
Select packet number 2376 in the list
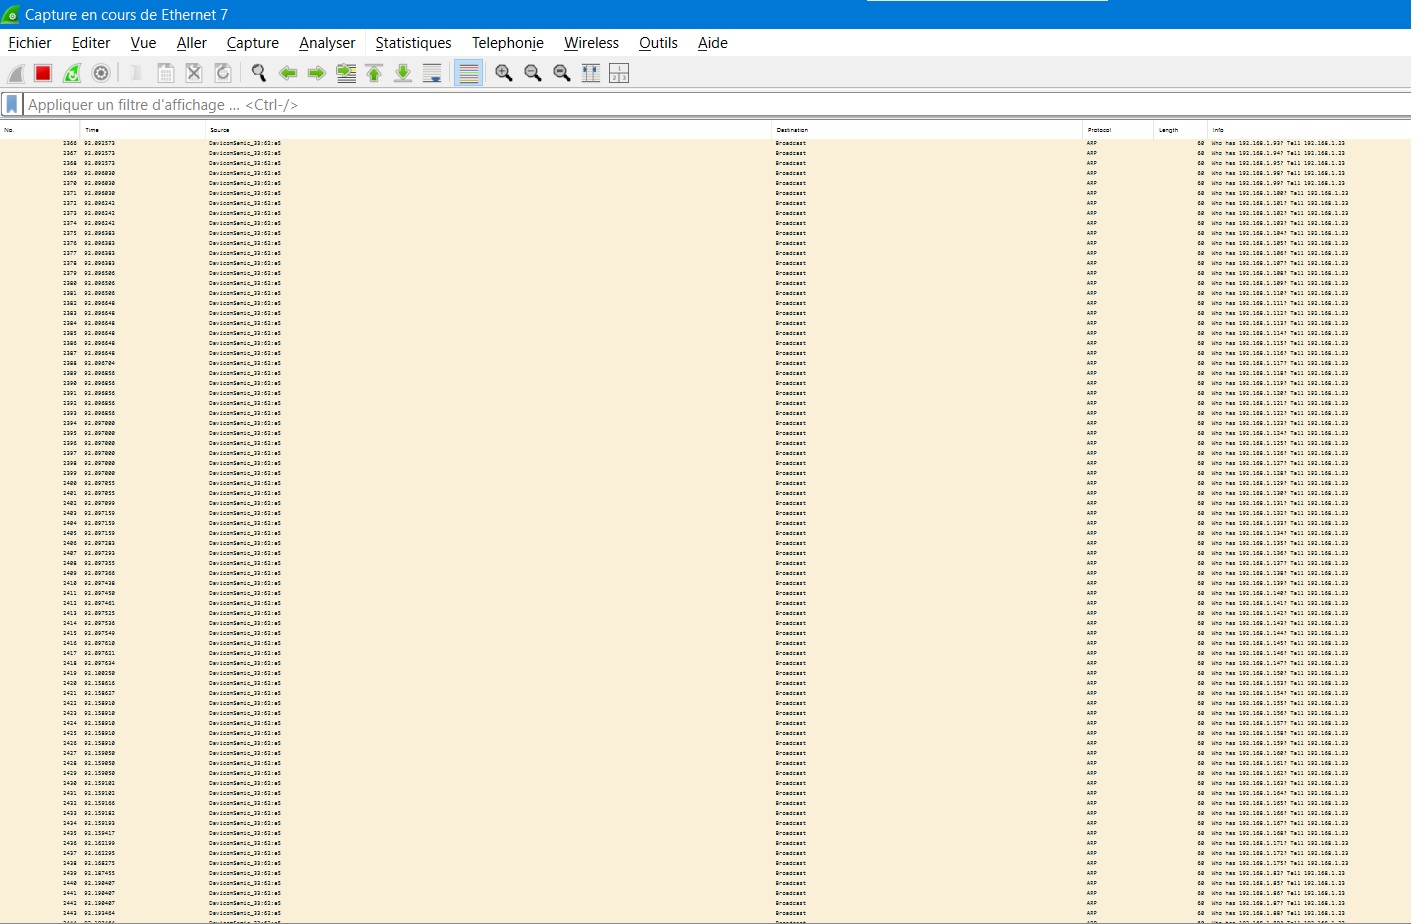(705, 243)
